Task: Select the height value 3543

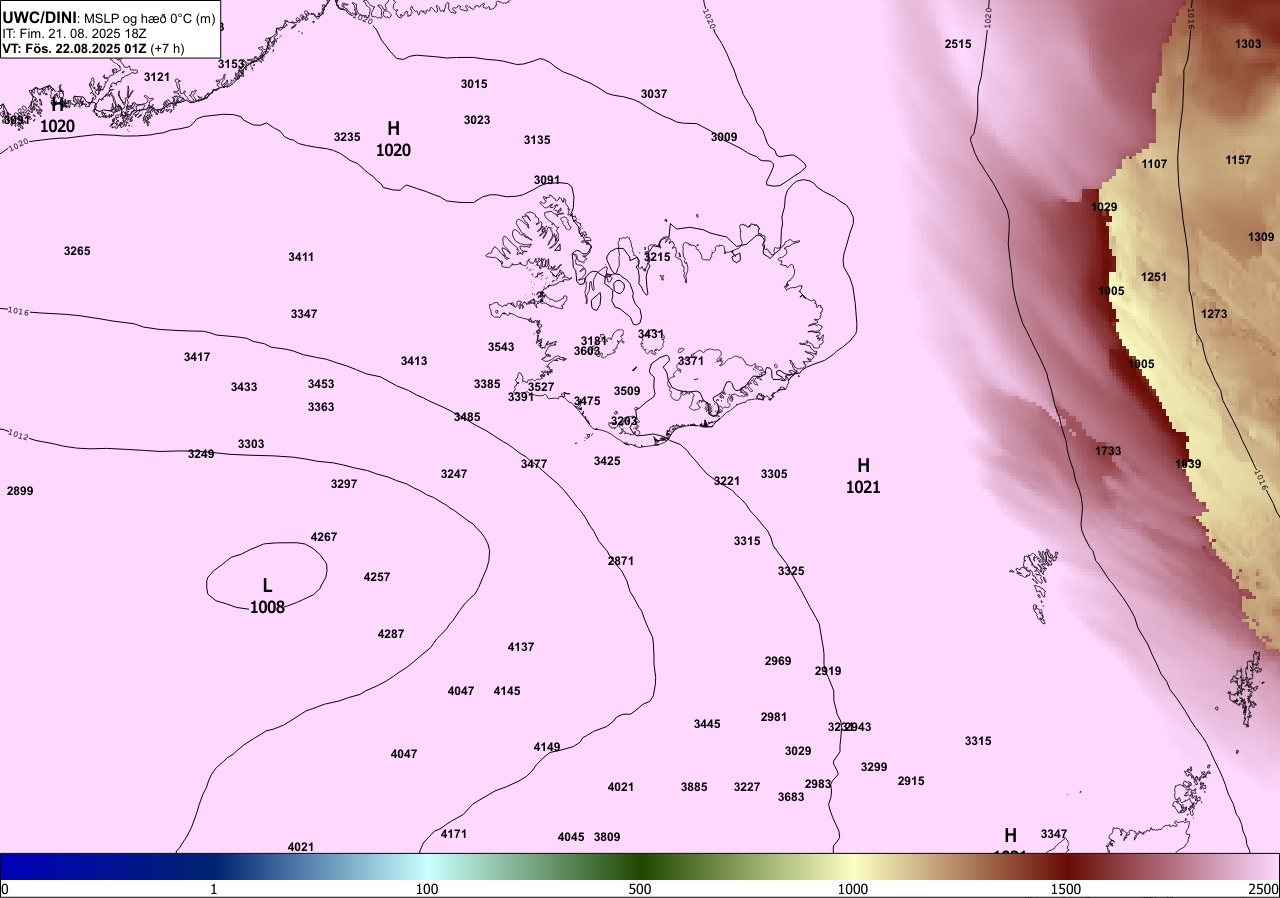Action: (501, 347)
